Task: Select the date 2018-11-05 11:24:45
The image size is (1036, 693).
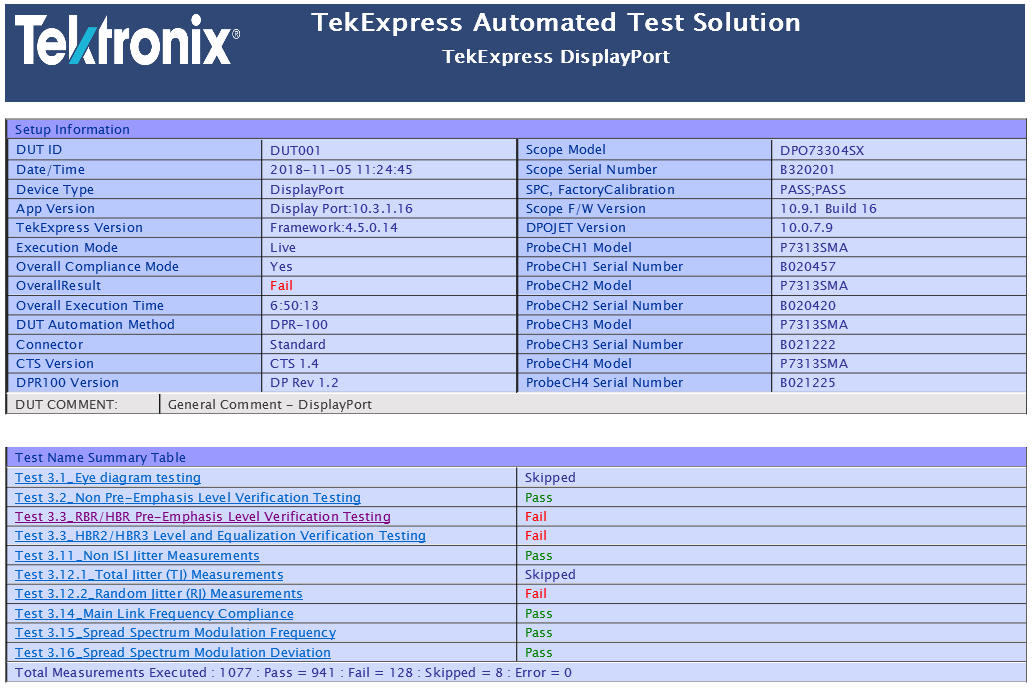Action: coord(341,170)
